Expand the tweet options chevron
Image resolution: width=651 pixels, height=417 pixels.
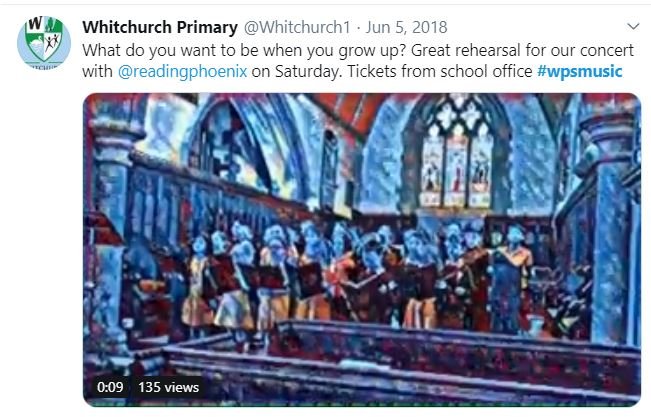click(633, 27)
